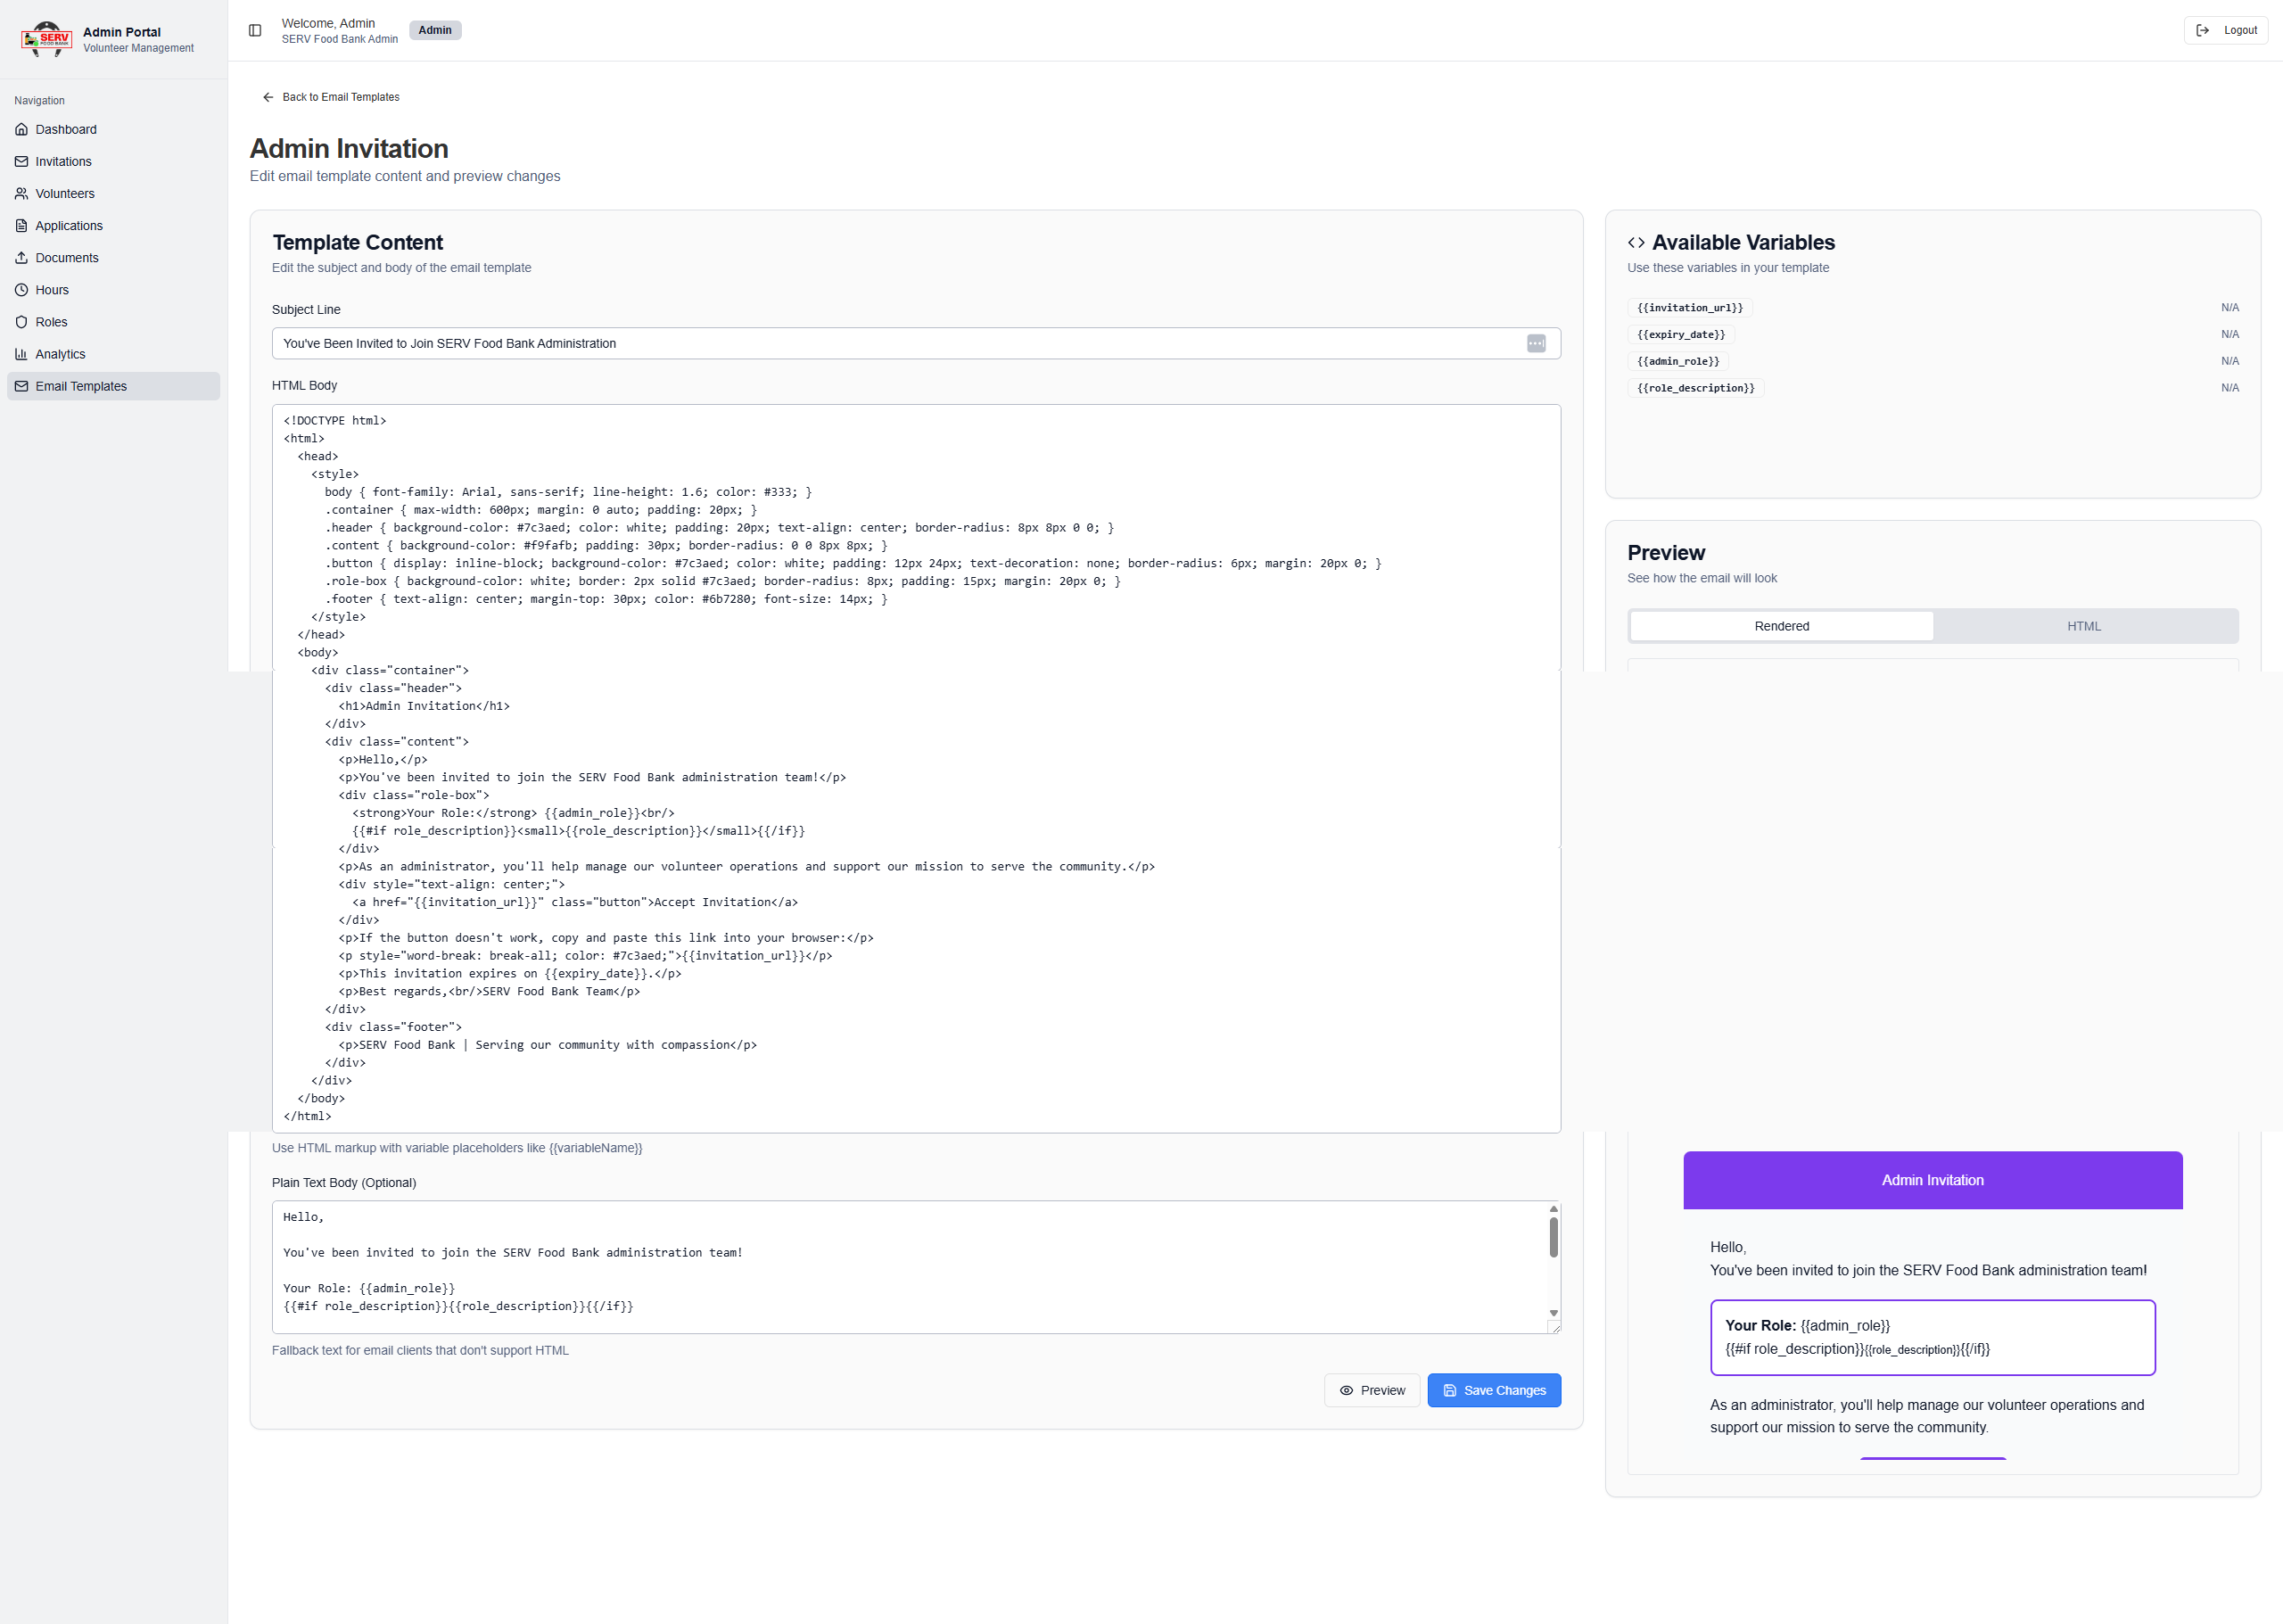Click the {{role_description}} variable chip
The height and width of the screenshot is (1624, 2283).
coord(1695,388)
